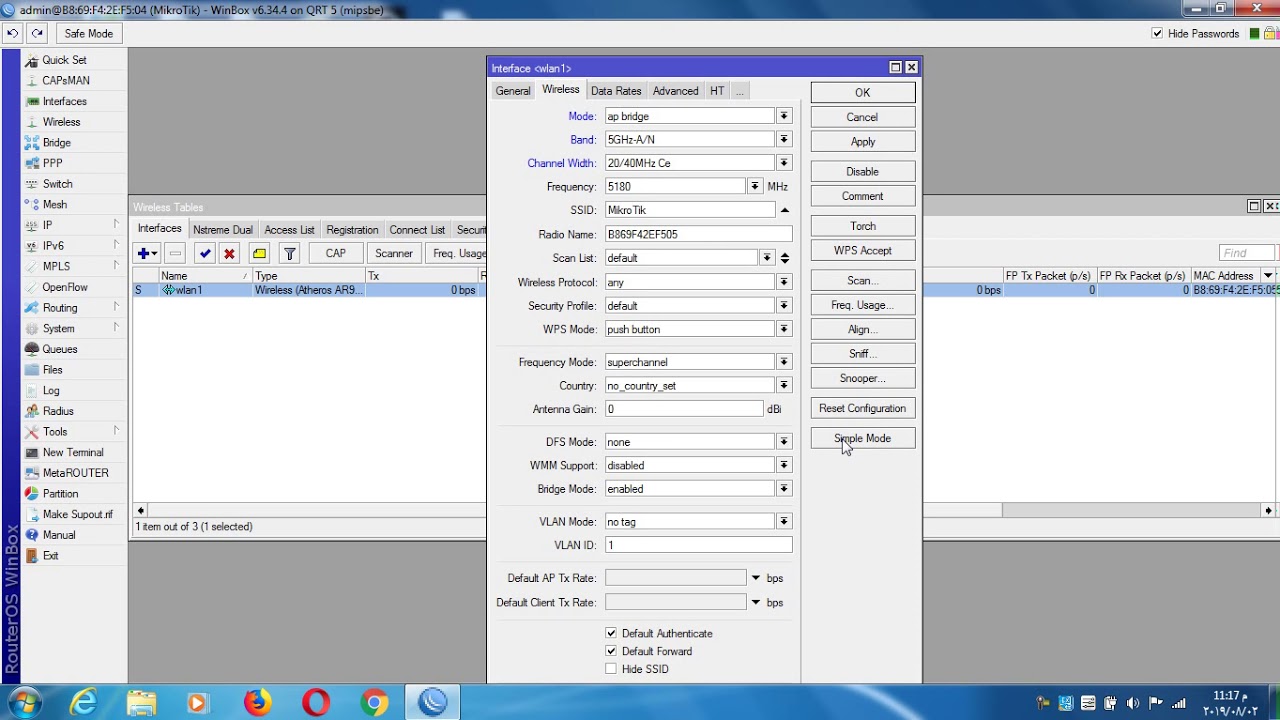Launch Opera from the taskbar
Viewport: 1280px width, 720px height.
point(316,704)
